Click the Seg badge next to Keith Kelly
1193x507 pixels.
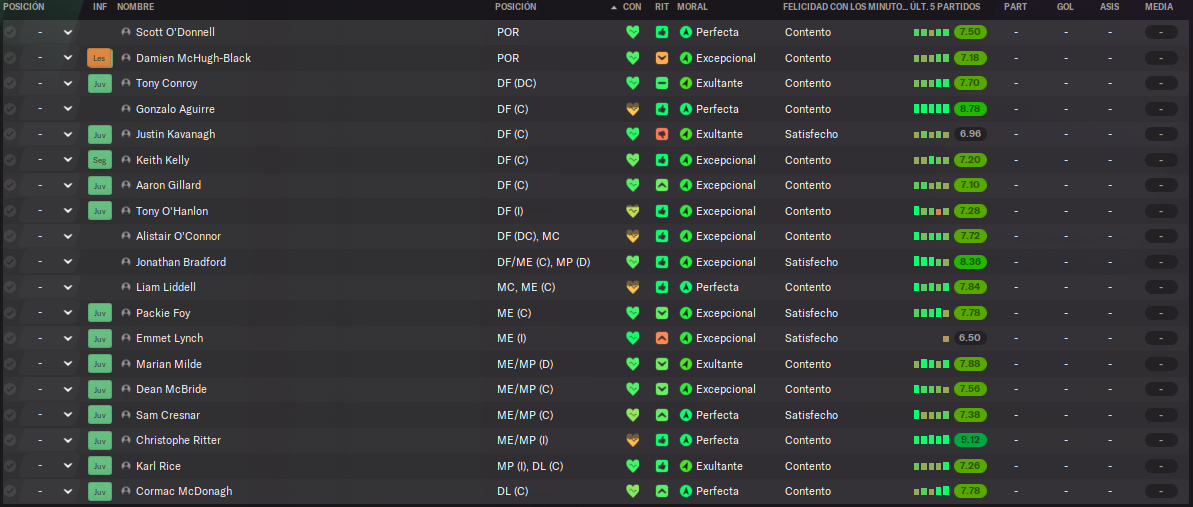click(100, 160)
